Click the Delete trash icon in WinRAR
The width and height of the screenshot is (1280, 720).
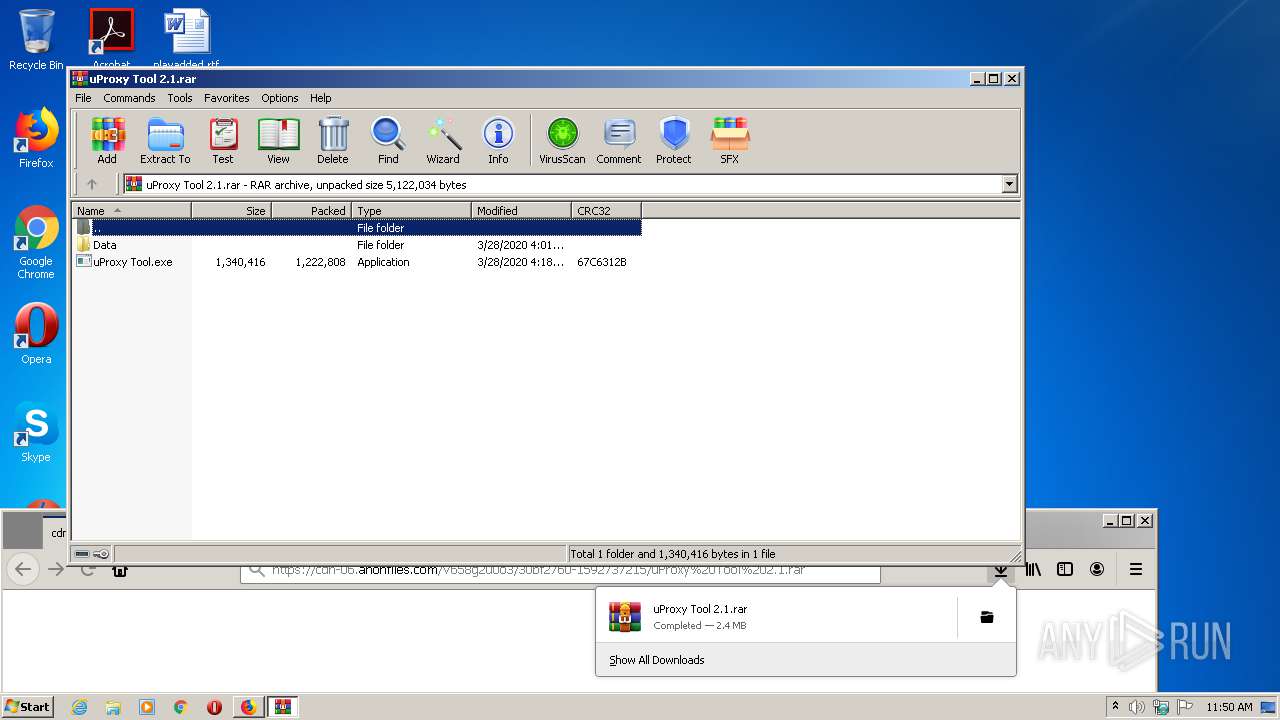[x=333, y=140]
